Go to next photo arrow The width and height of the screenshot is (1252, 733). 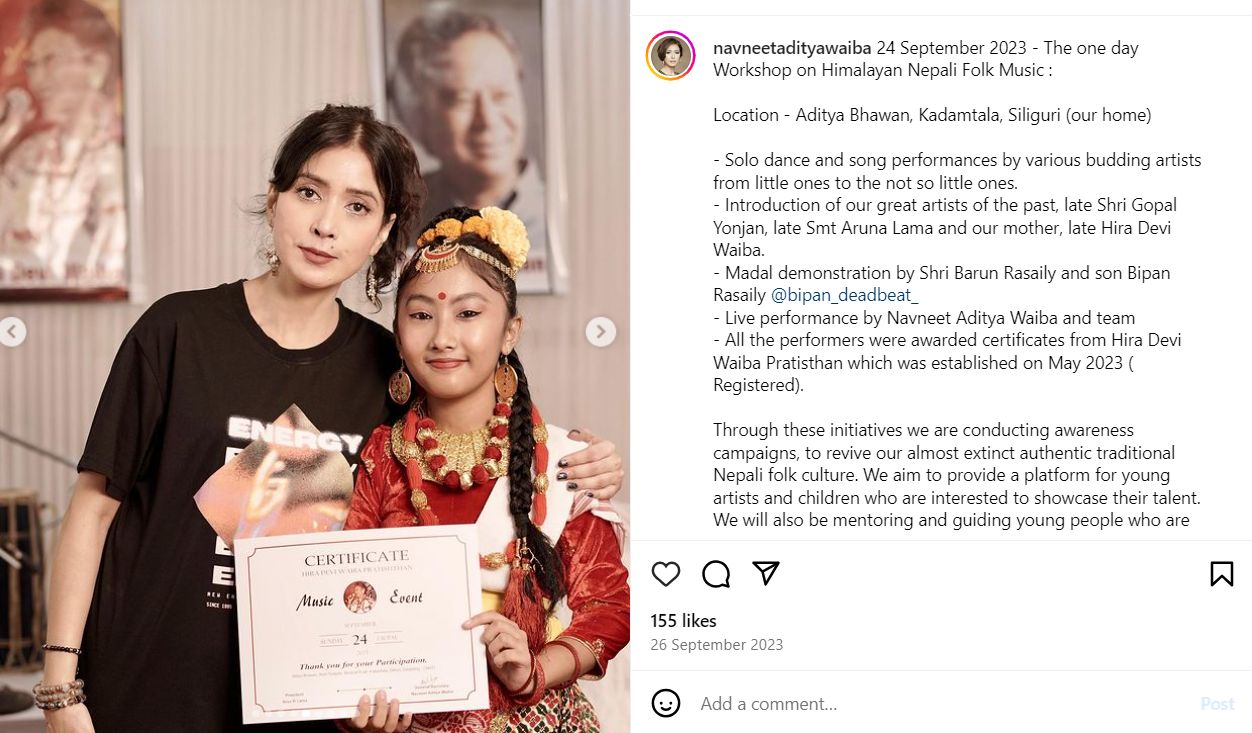[600, 331]
